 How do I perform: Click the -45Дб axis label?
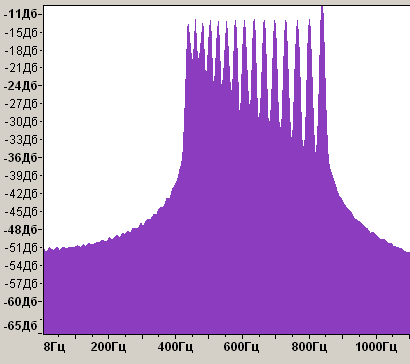click(21, 211)
